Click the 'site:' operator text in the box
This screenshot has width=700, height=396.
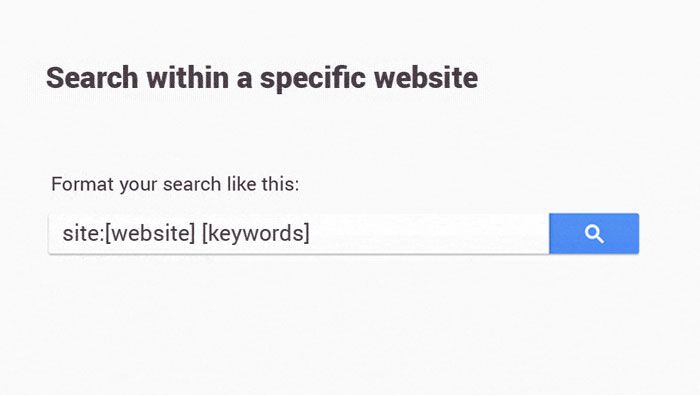pyautogui.click(x=83, y=233)
